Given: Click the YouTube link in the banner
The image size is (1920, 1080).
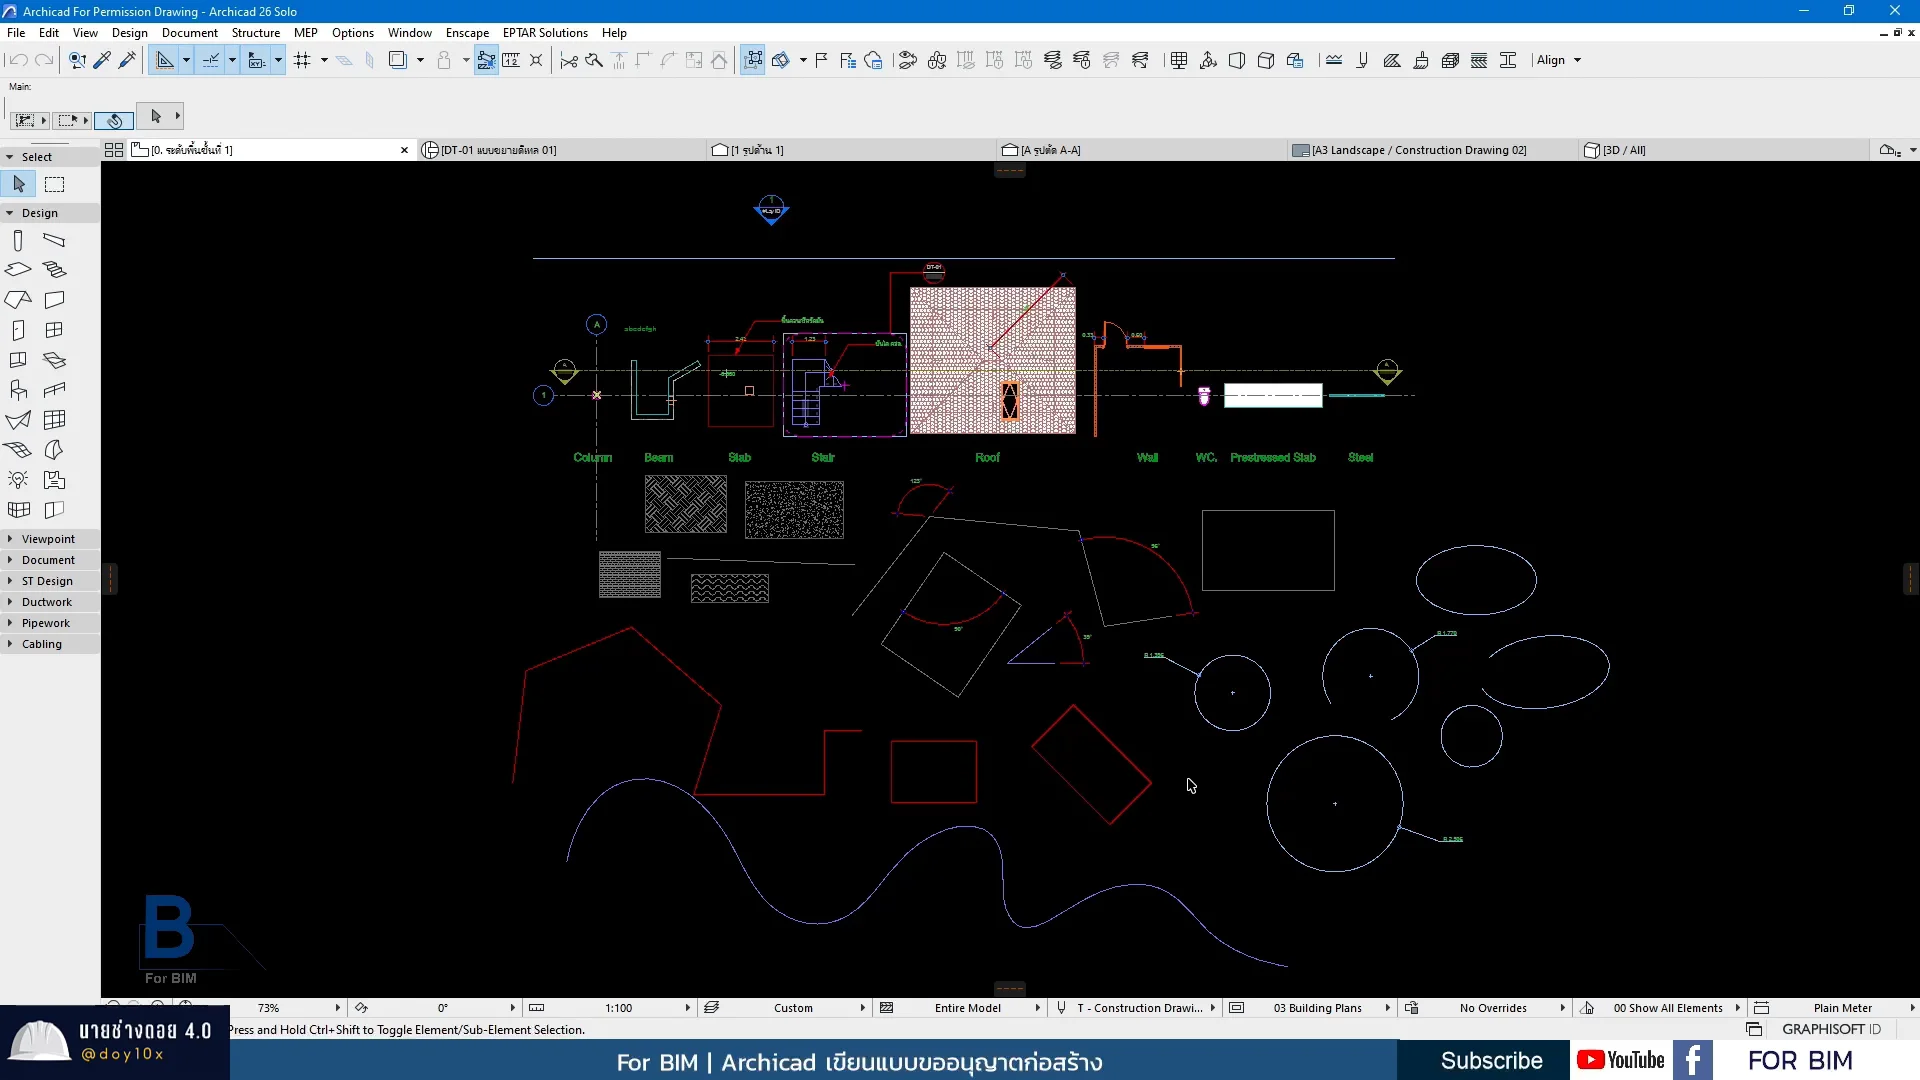Looking at the screenshot, I should [1620, 1060].
